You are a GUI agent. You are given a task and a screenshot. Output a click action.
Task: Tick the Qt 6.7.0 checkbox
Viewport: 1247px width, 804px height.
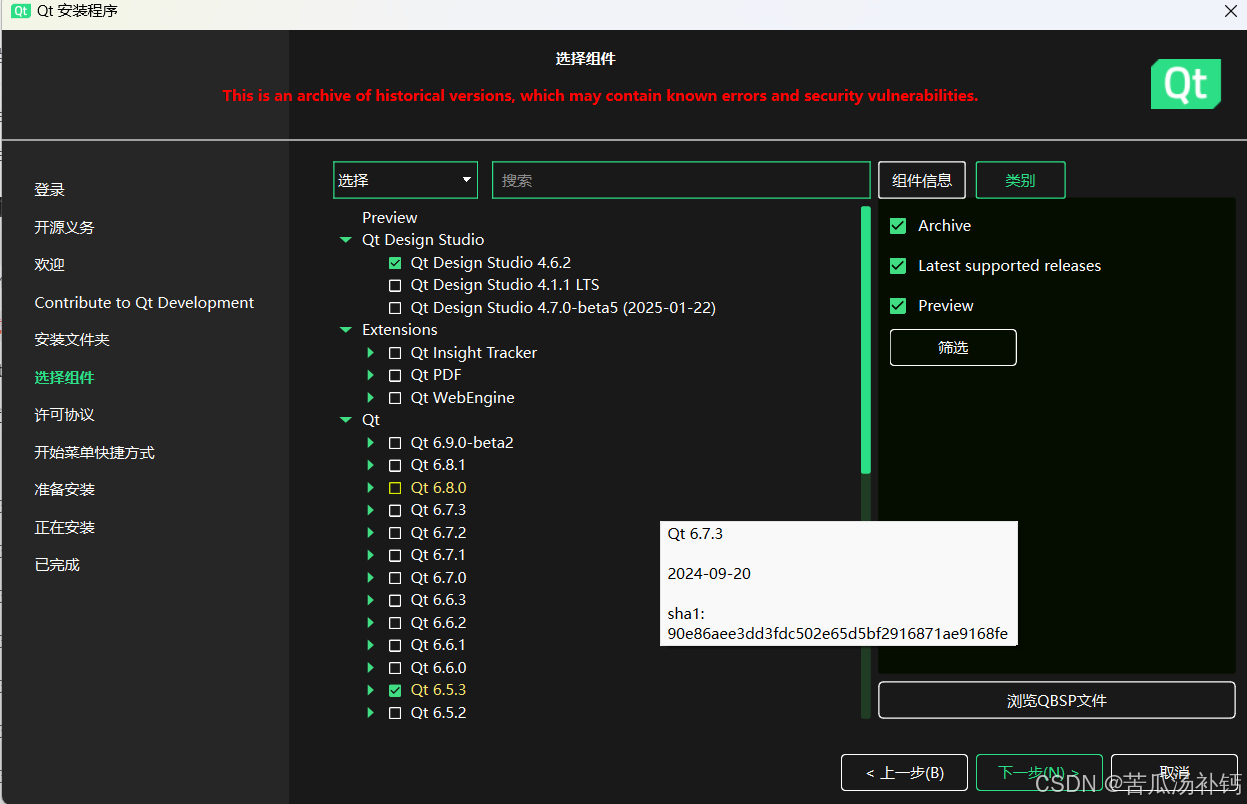point(395,578)
